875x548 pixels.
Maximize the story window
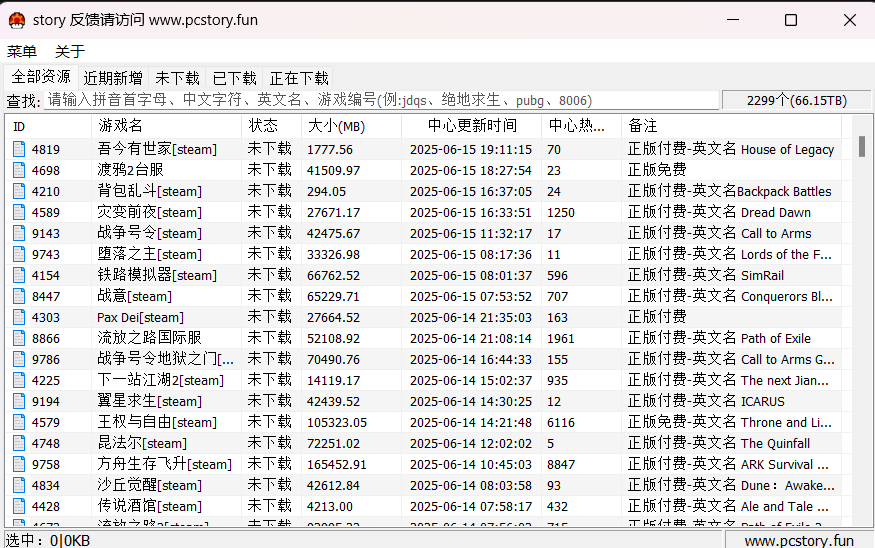791,20
